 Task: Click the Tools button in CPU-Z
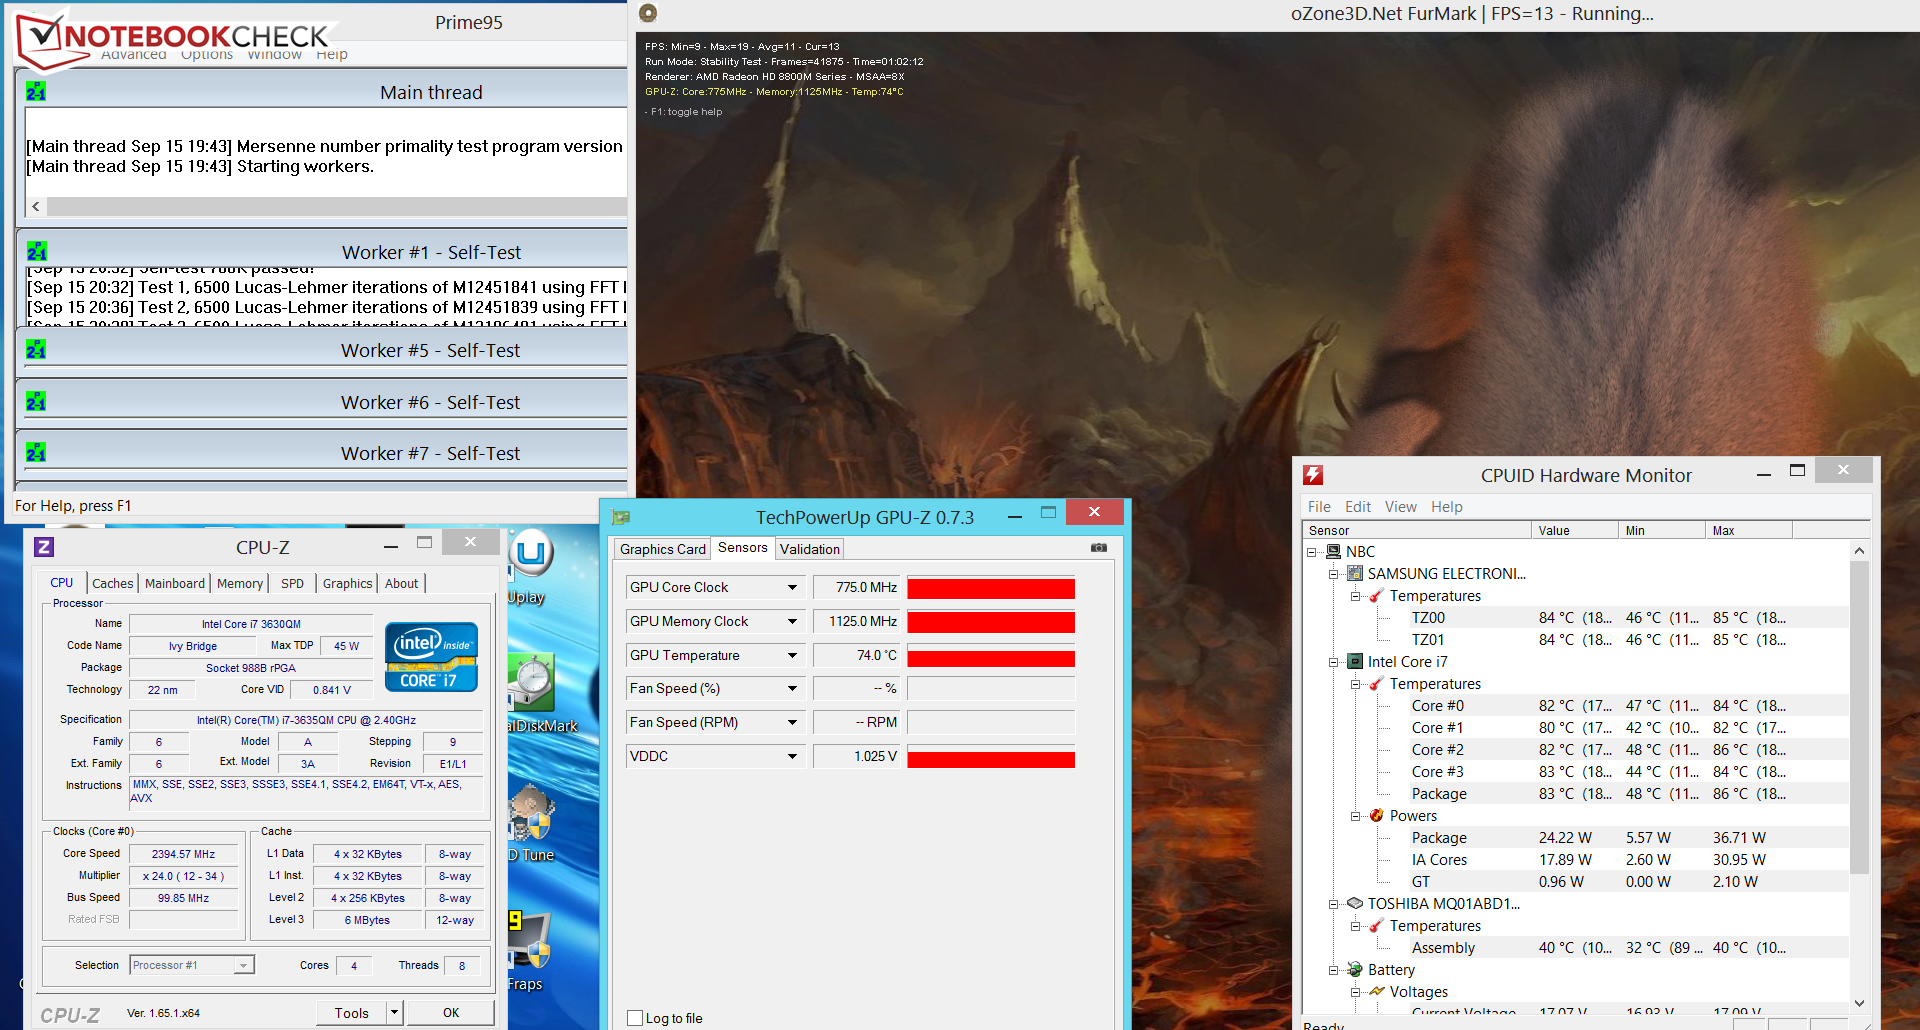[352, 1013]
